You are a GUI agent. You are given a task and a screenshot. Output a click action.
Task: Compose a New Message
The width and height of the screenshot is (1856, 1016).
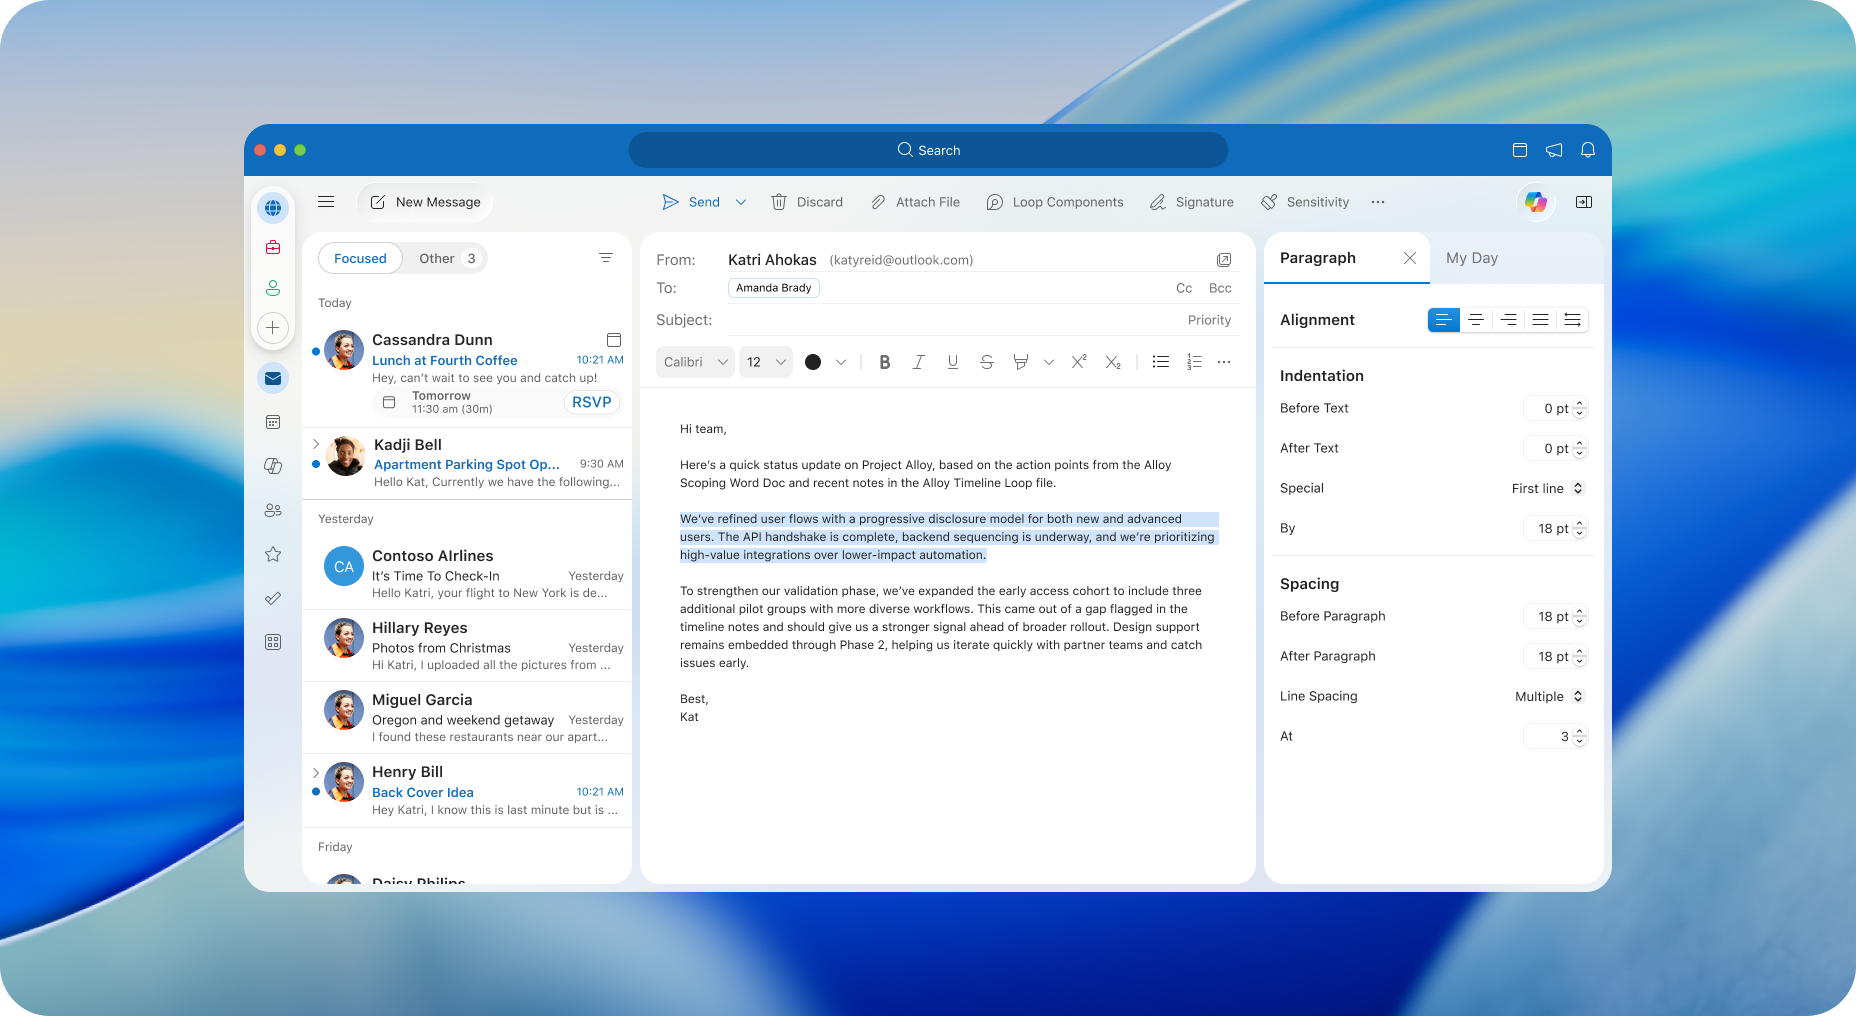[x=425, y=202]
